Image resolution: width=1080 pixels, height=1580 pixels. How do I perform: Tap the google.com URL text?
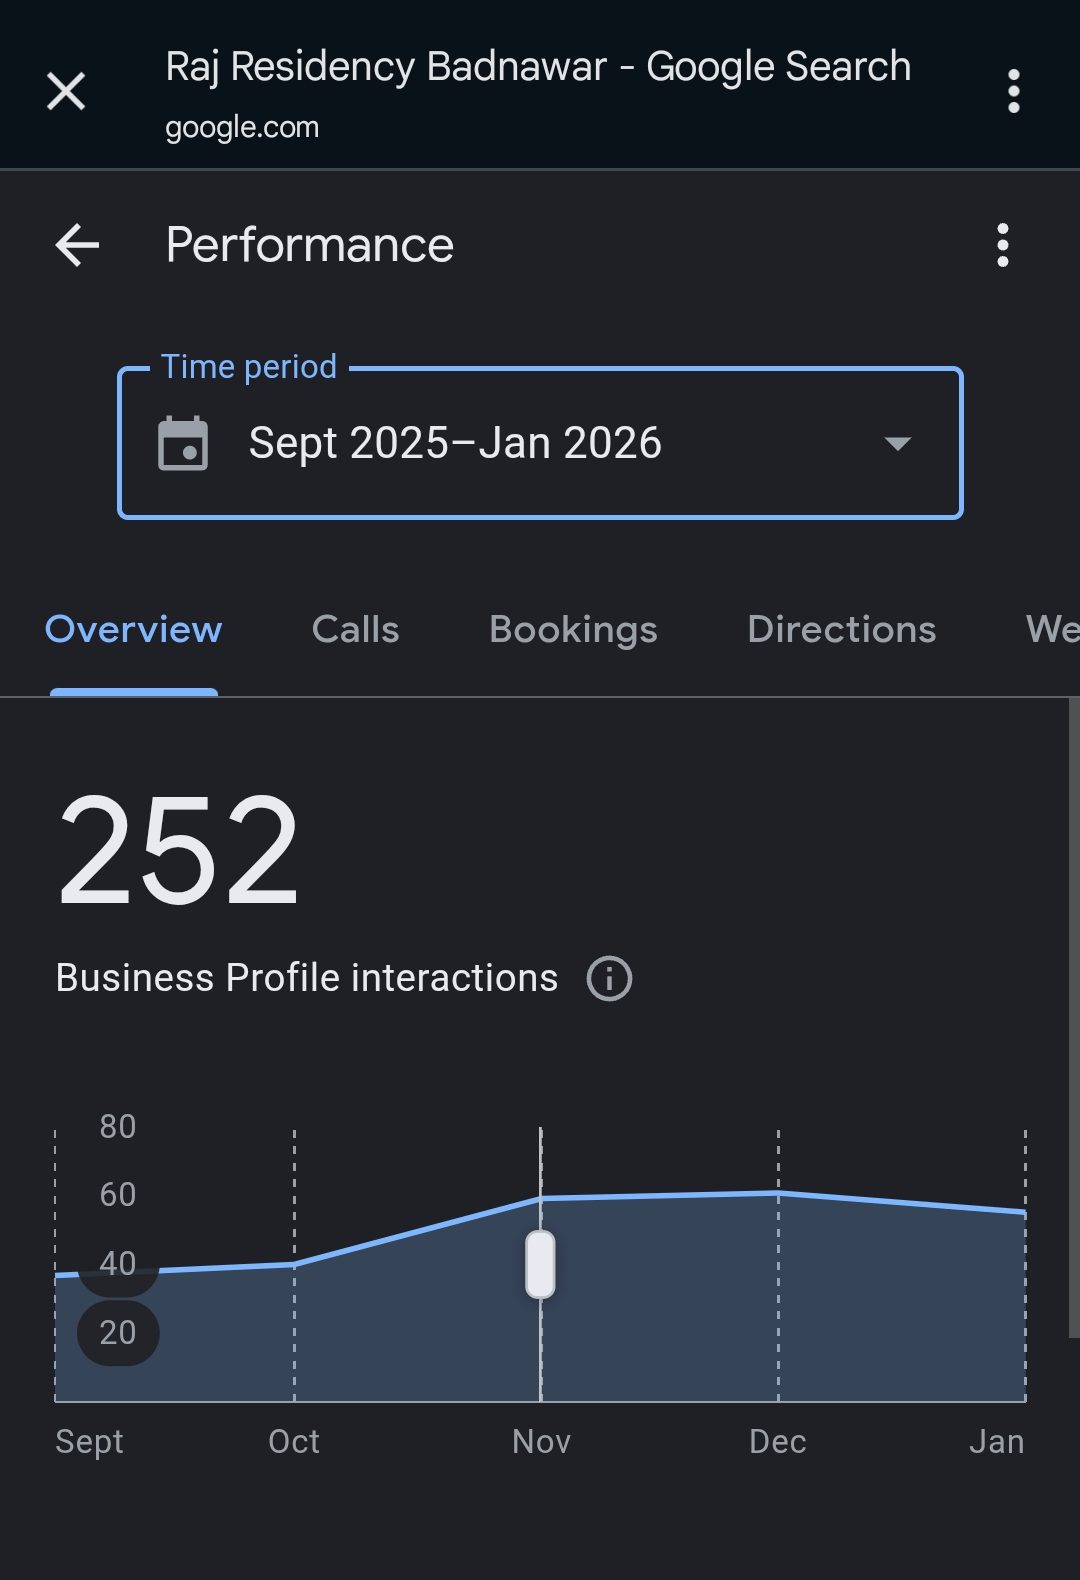[x=242, y=128]
